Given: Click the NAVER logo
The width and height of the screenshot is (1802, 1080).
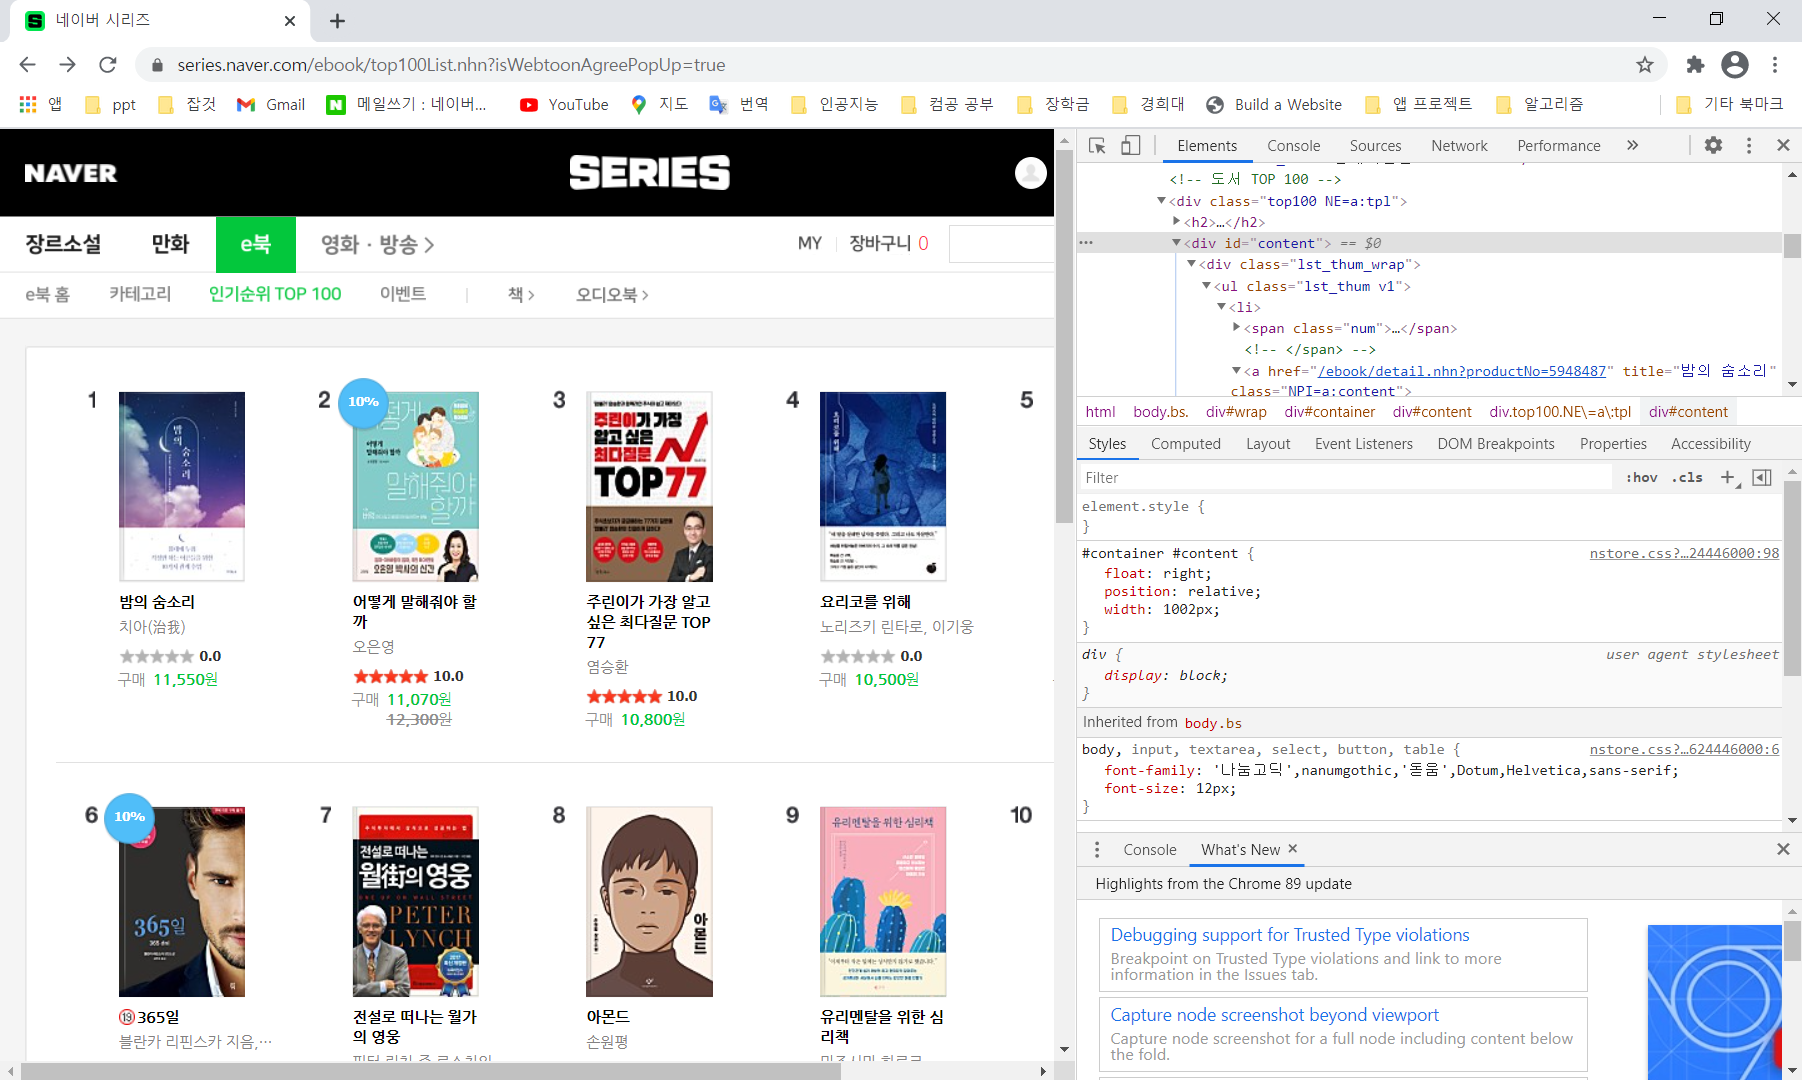Looking at the screenshot, I should tap(70, 173).
